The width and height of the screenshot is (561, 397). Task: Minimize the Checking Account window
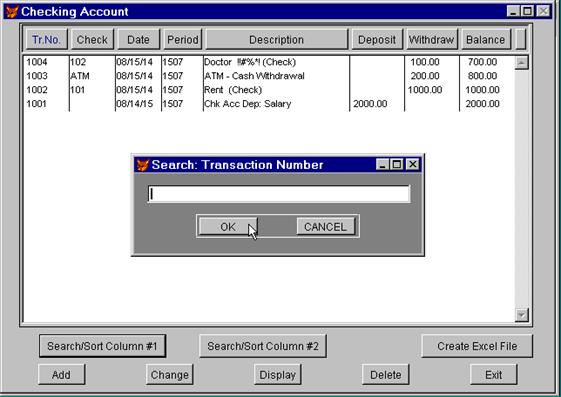click(x=513, y=11)
